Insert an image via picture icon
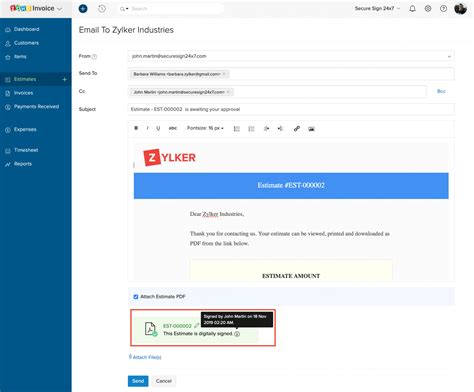The height and width of the screenshot is (392, 474). (311, 129)
